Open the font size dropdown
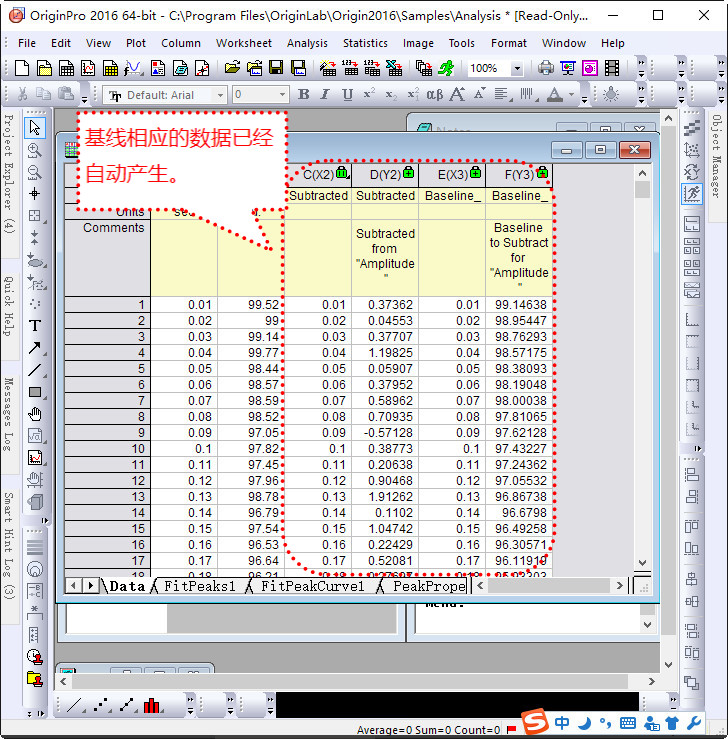This screenshot has width=728, height=739. [x=281, y=95]
